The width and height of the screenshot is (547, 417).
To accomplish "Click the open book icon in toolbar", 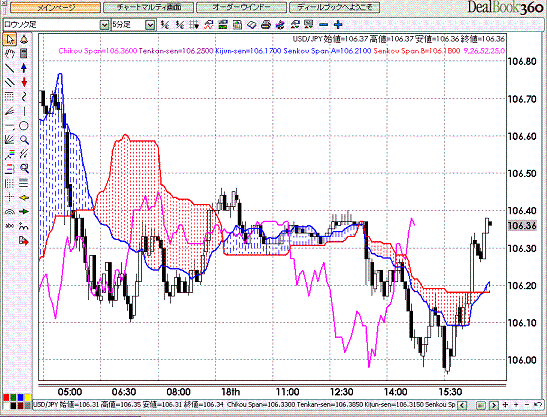I will 252,24.
